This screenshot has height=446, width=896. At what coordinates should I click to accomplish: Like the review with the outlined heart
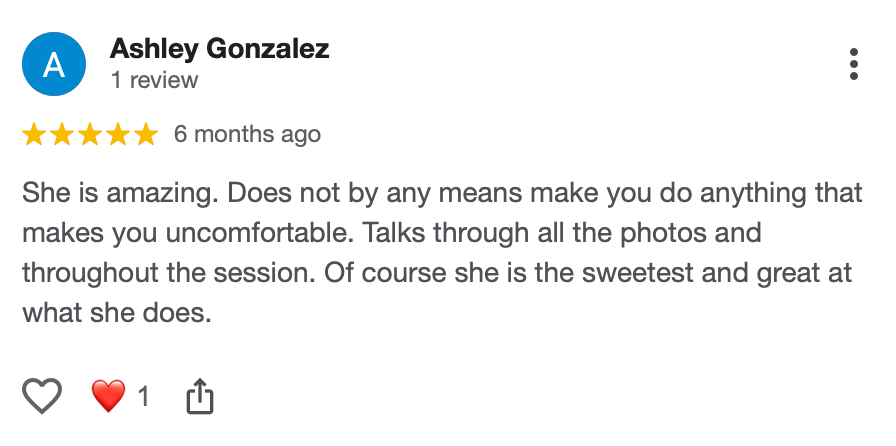tap(42, 396)
